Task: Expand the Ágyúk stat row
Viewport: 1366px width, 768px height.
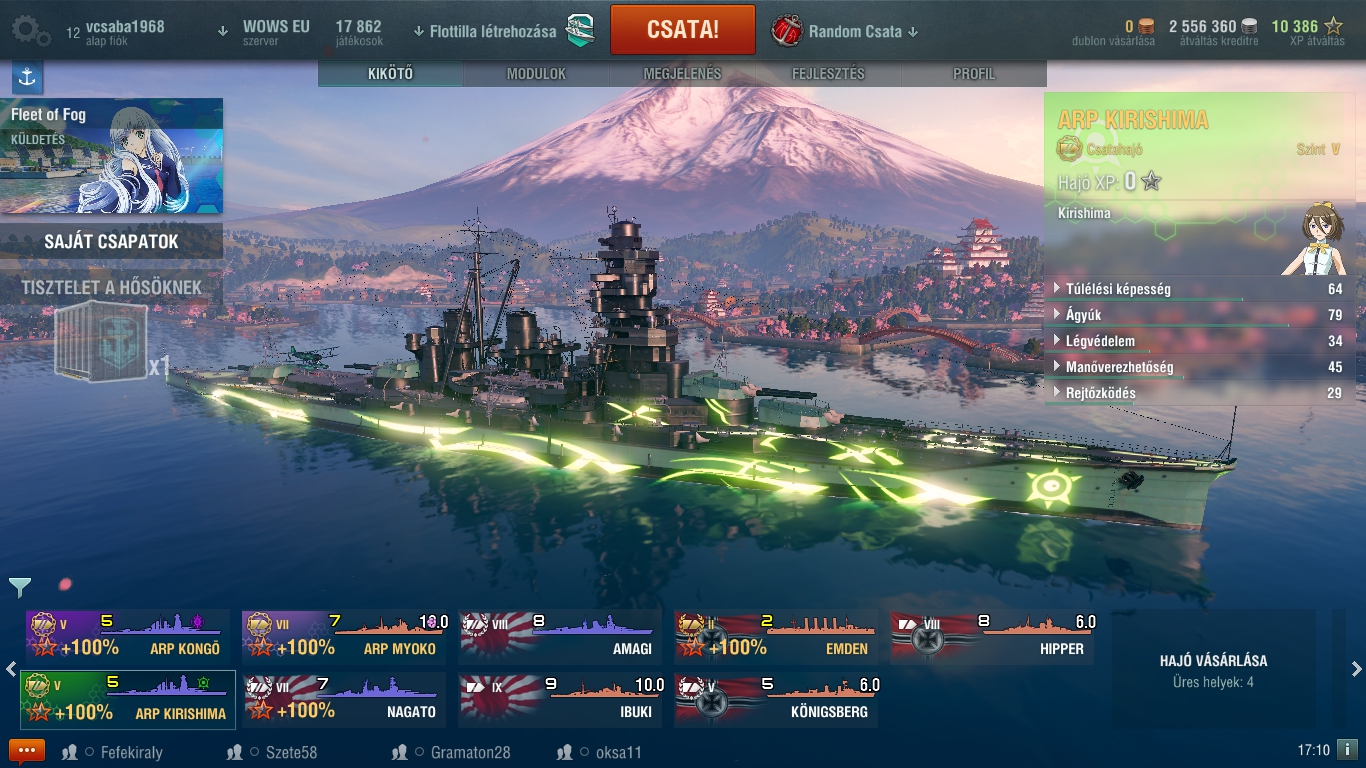Action: pos(1196,315)
